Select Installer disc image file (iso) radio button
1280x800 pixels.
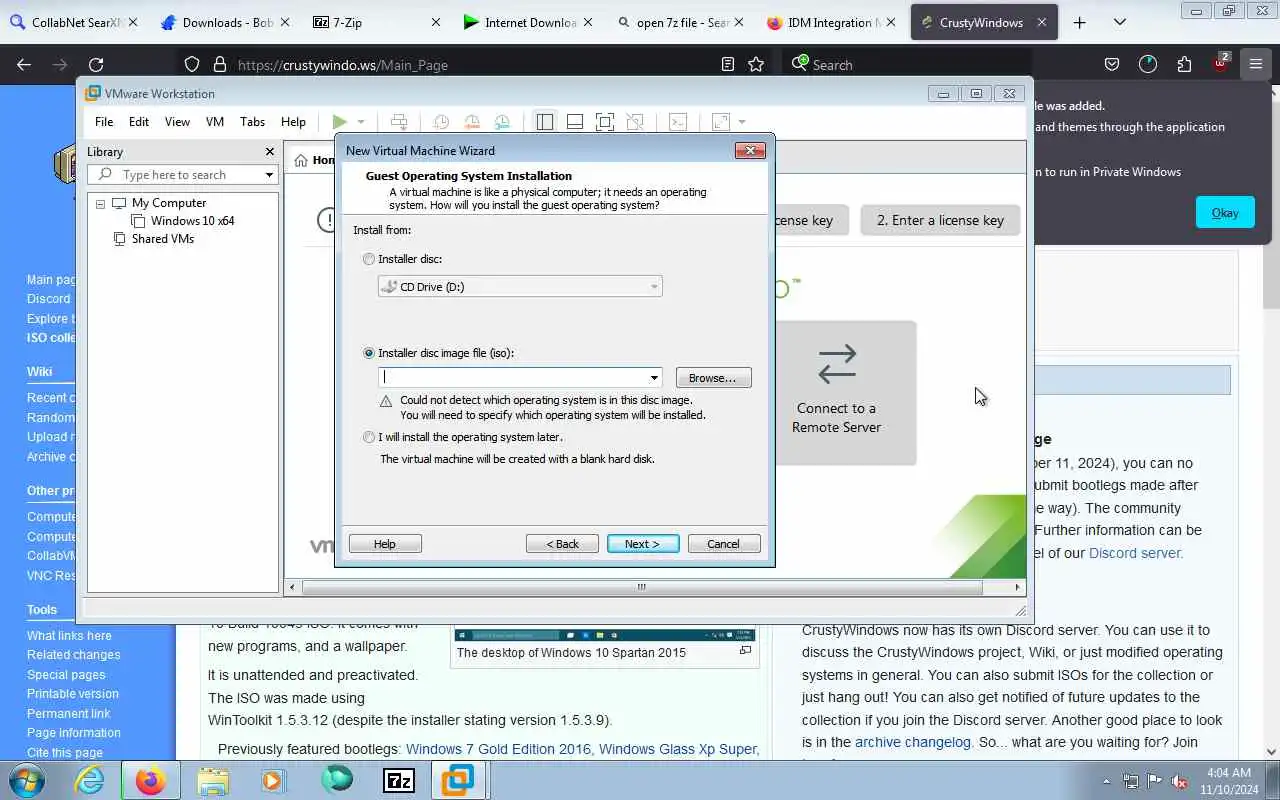tap(369, 353)
